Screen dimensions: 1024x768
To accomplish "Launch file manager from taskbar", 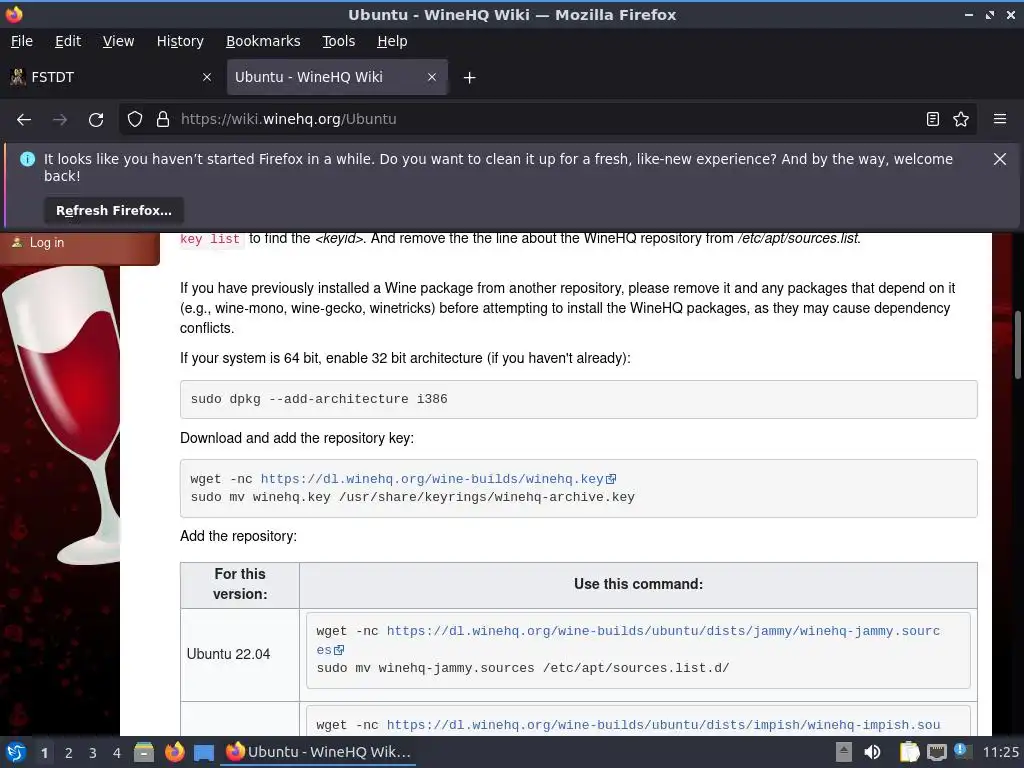I will pos(144,752).
